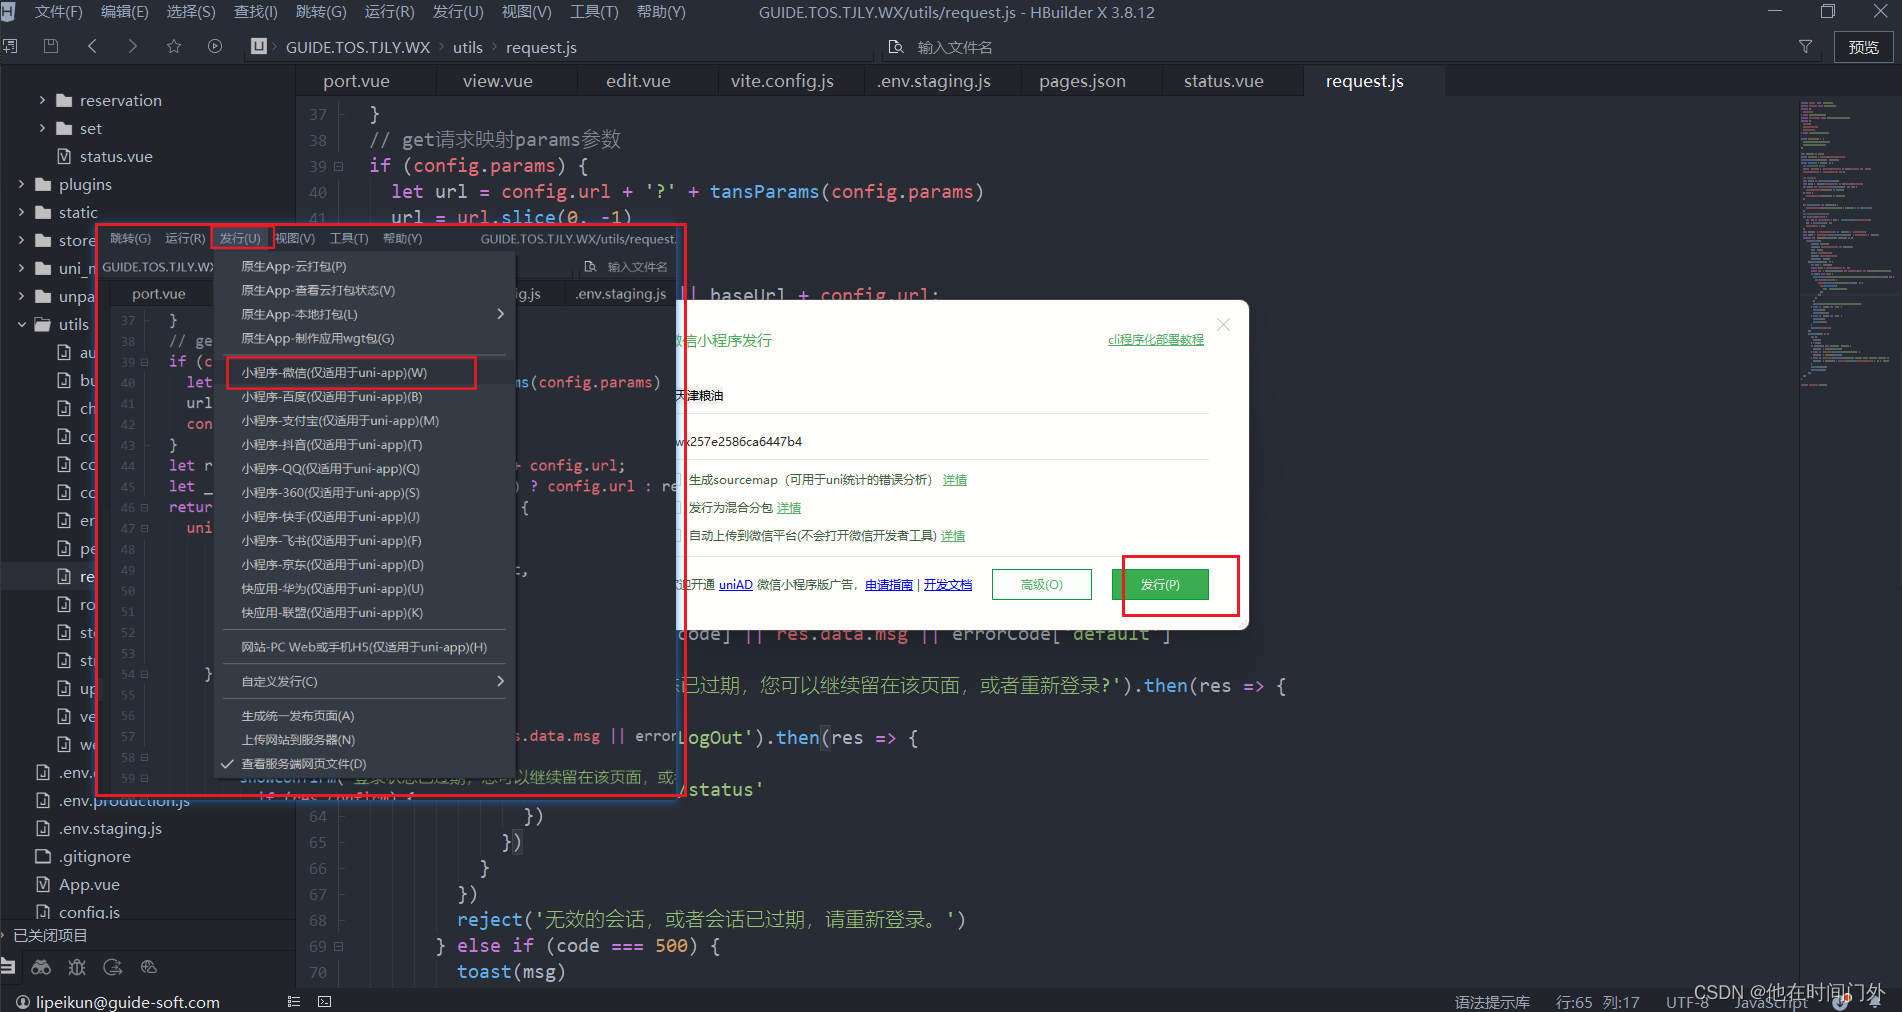Open the 文件(F) menu
Viewport: 1902px width, 1012px height.
[x=58, y=12]
